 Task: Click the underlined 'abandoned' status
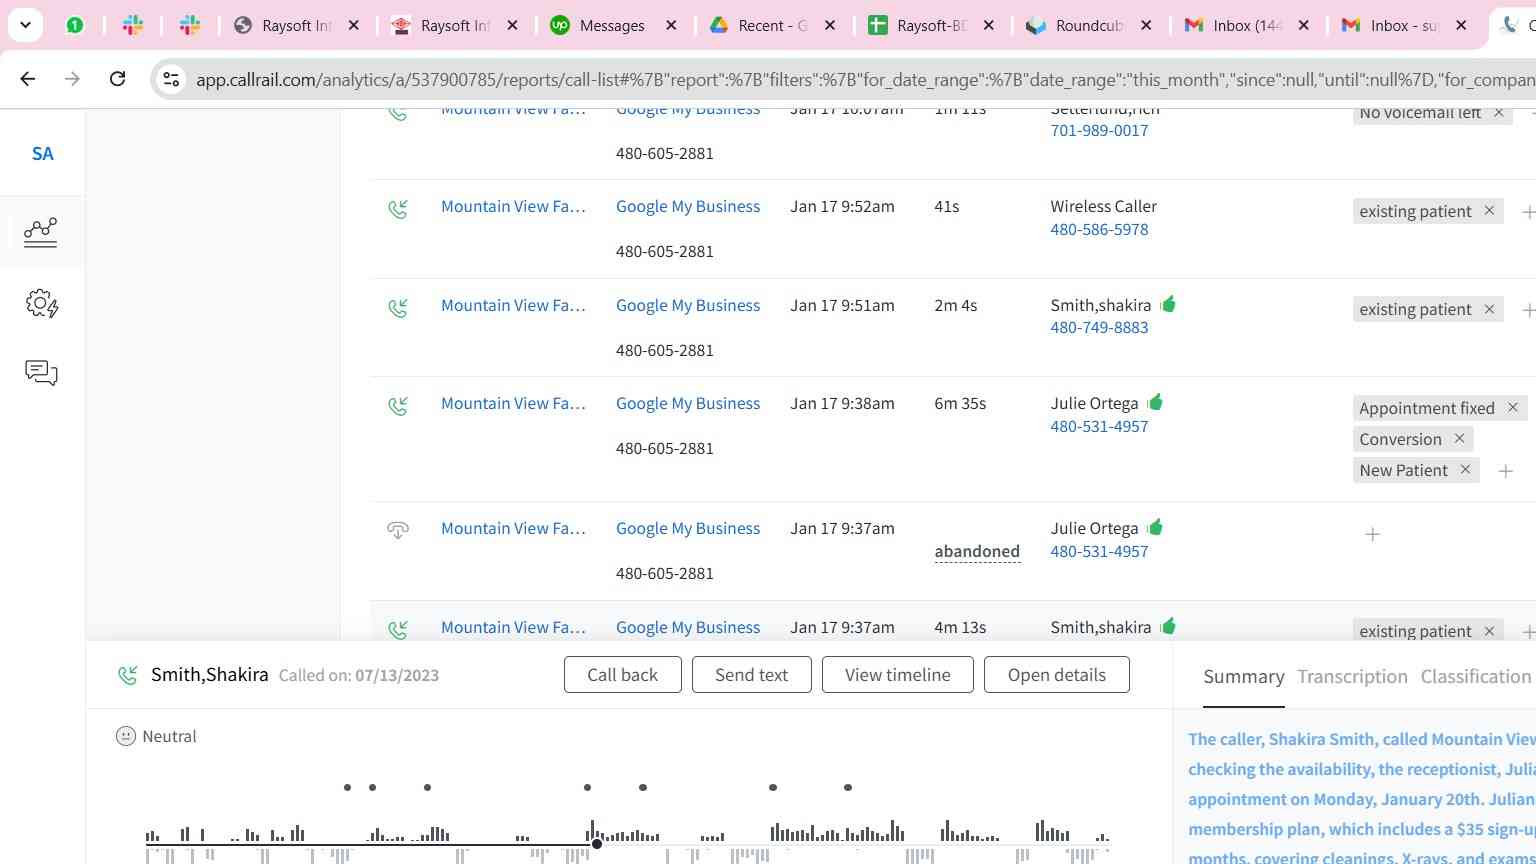[x=977, y=551]
